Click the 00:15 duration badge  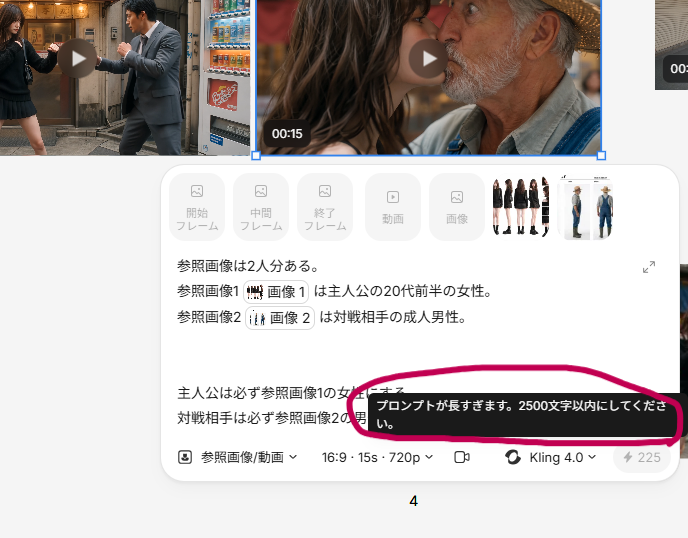287,133
